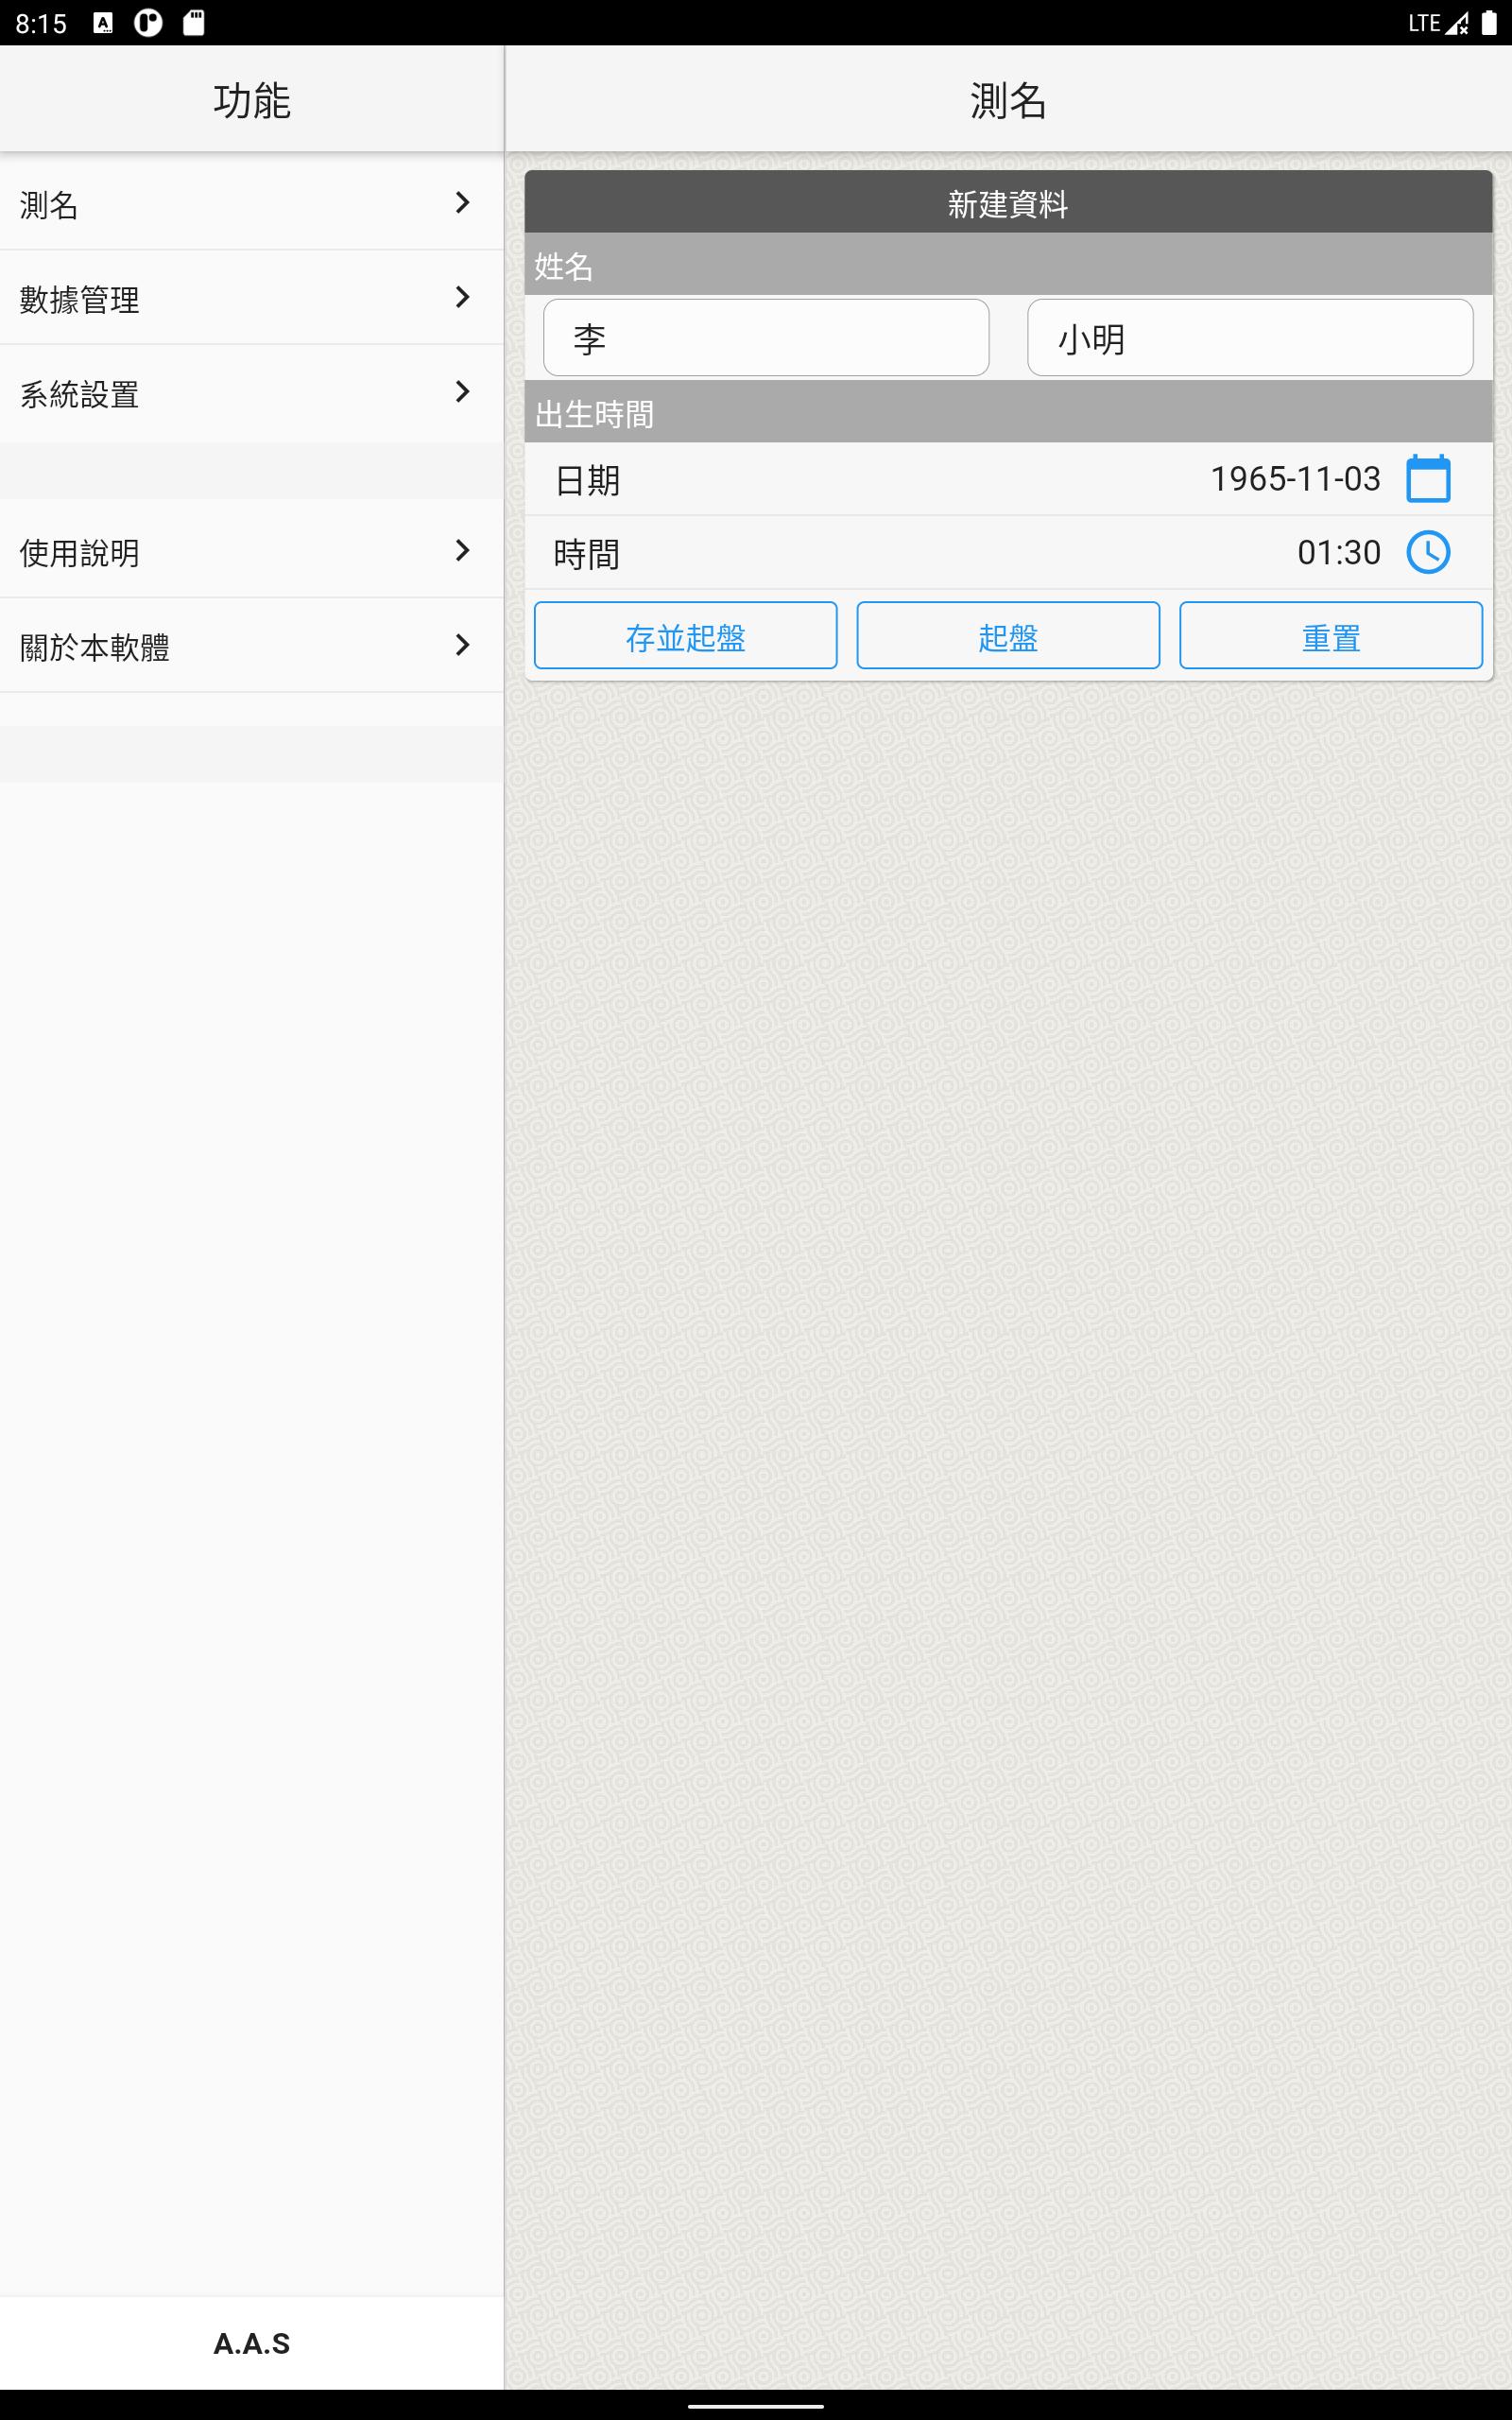
Task: Click the 起盤 button
Action: coord(1008,636)
